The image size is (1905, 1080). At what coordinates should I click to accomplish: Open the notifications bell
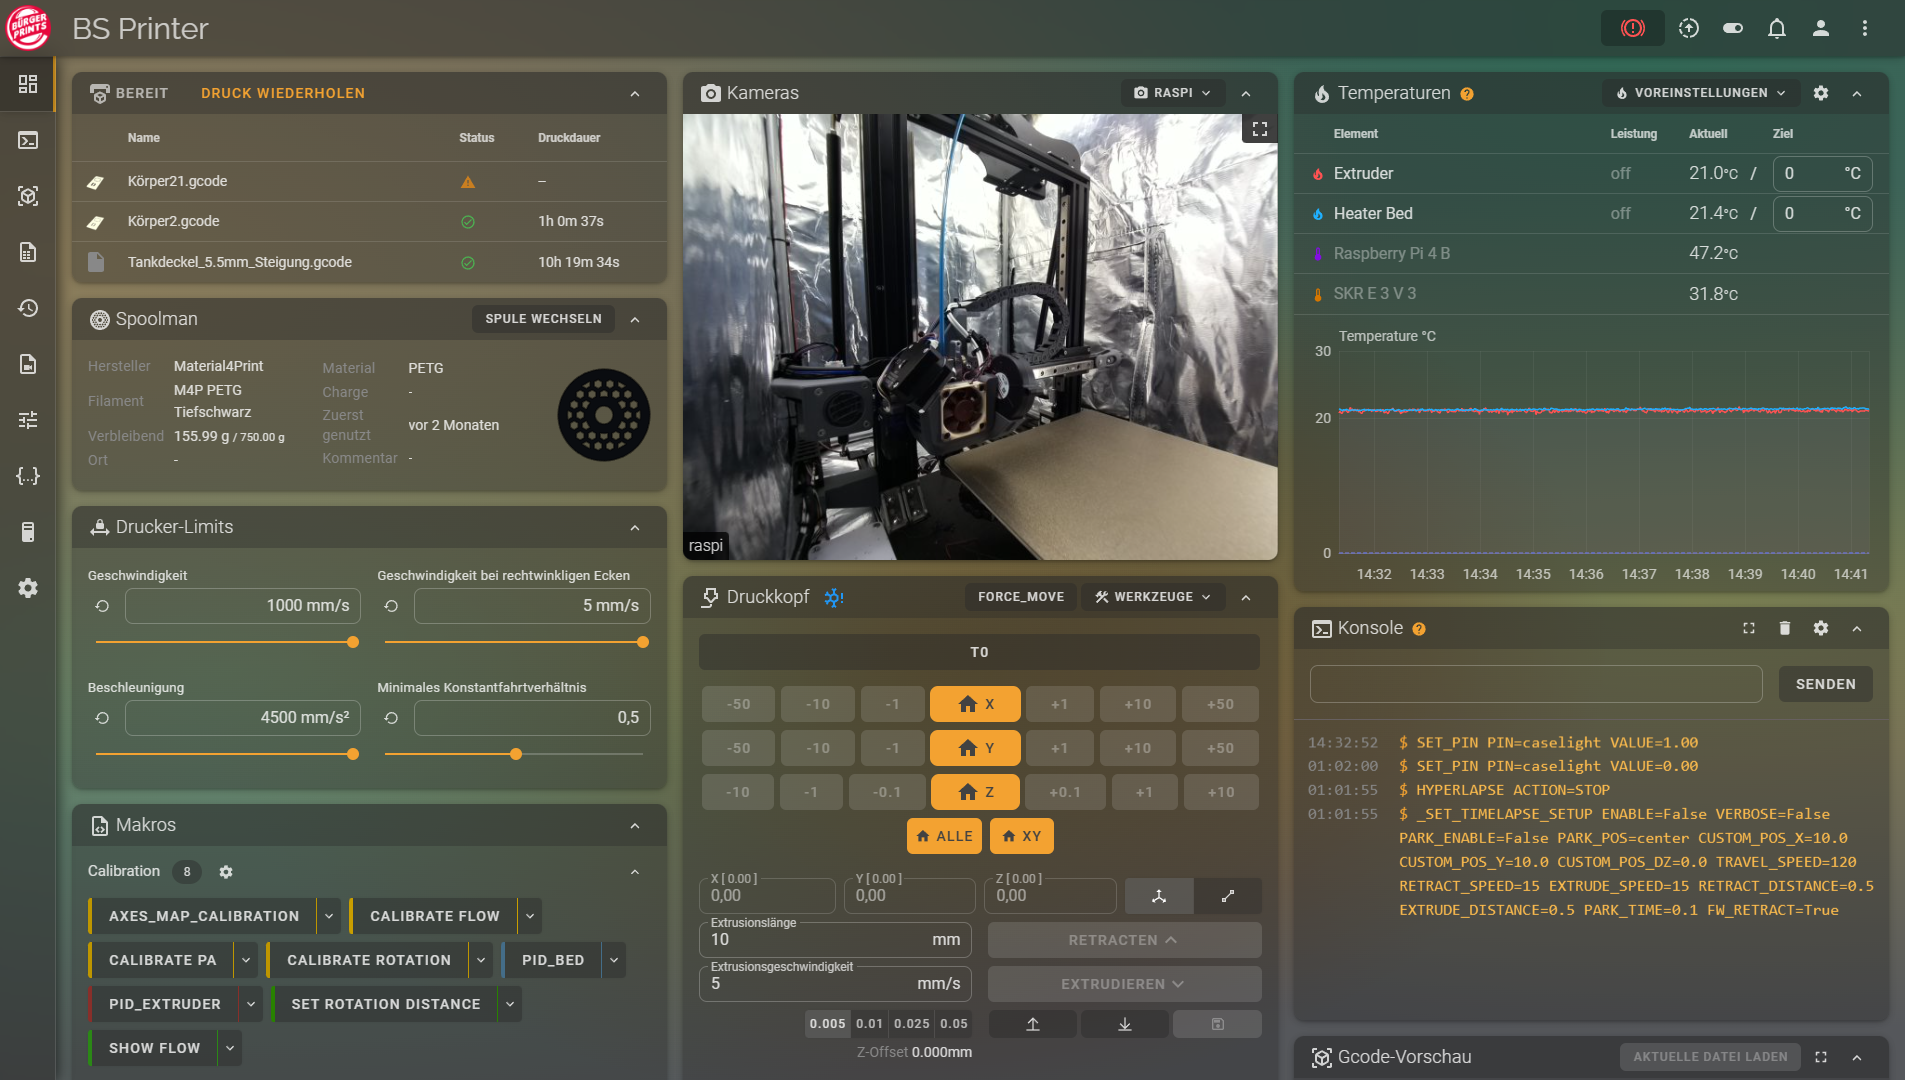coord(1776,28)
